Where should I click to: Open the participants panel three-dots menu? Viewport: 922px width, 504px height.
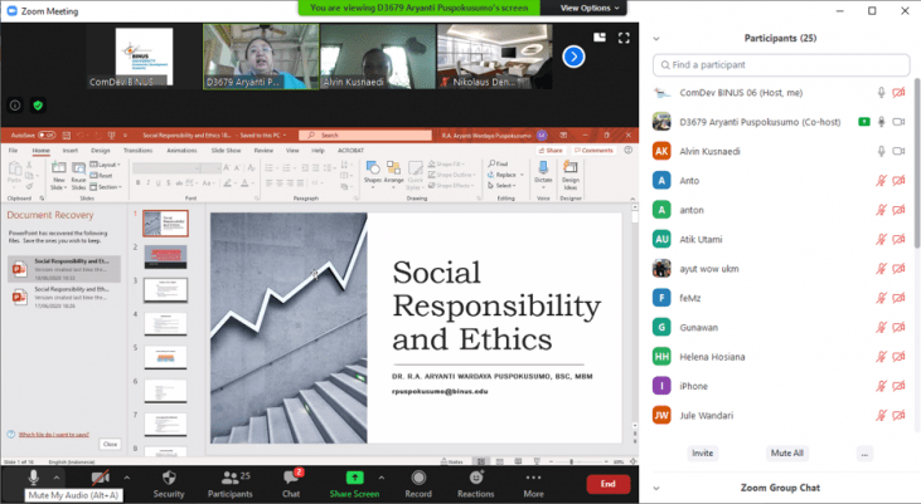[x=864, y=453]
